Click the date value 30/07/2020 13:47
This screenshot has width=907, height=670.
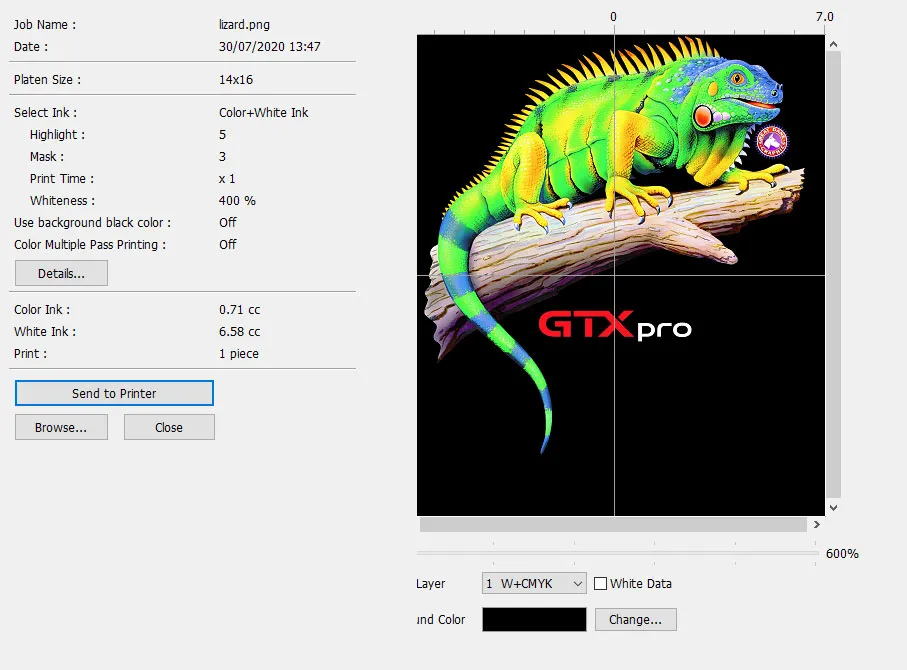[x=270, y=46]
